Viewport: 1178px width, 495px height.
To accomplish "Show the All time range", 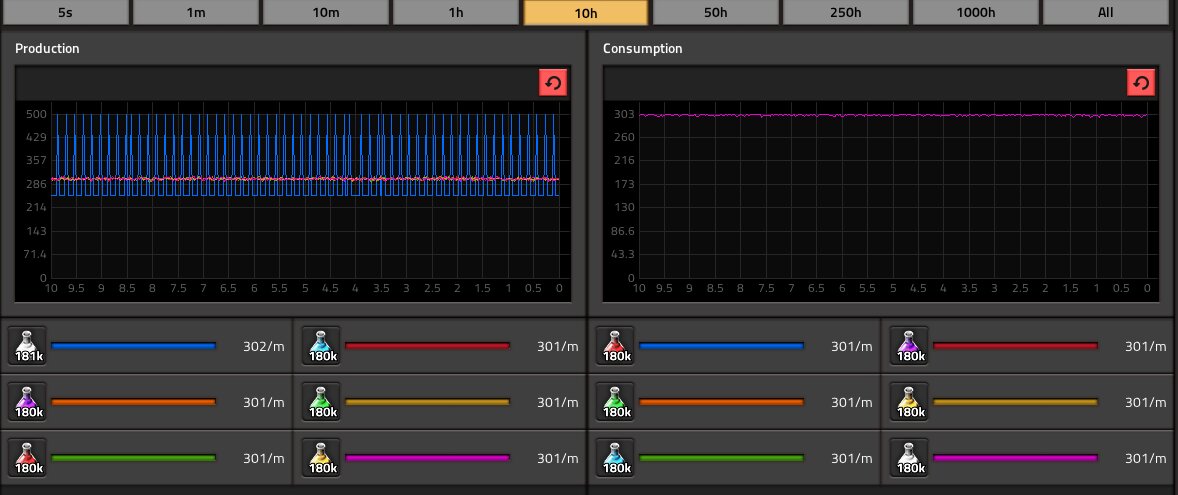I will click(x=1105, y=13).
